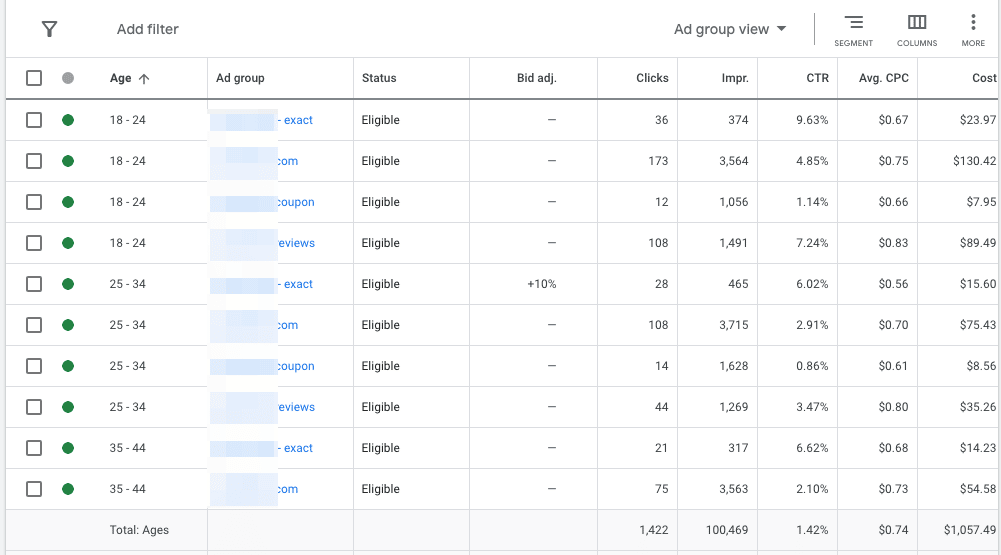Click the filter funnel icon

click(x=49, y=29)
